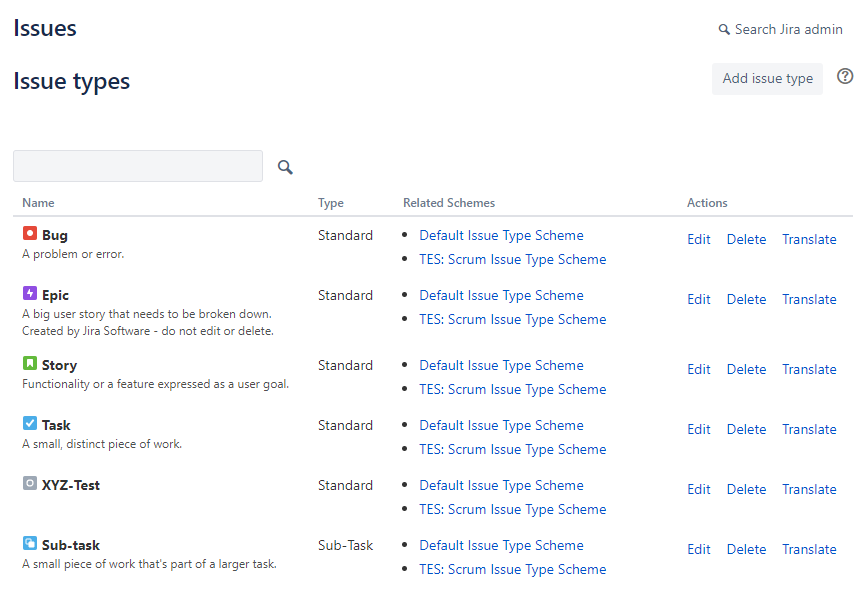This screenshot has height=604, width=858.
Task: Open TES: Scrum Issue Type Scheme for XYZ-Test
Action: [x=513, y=510]
